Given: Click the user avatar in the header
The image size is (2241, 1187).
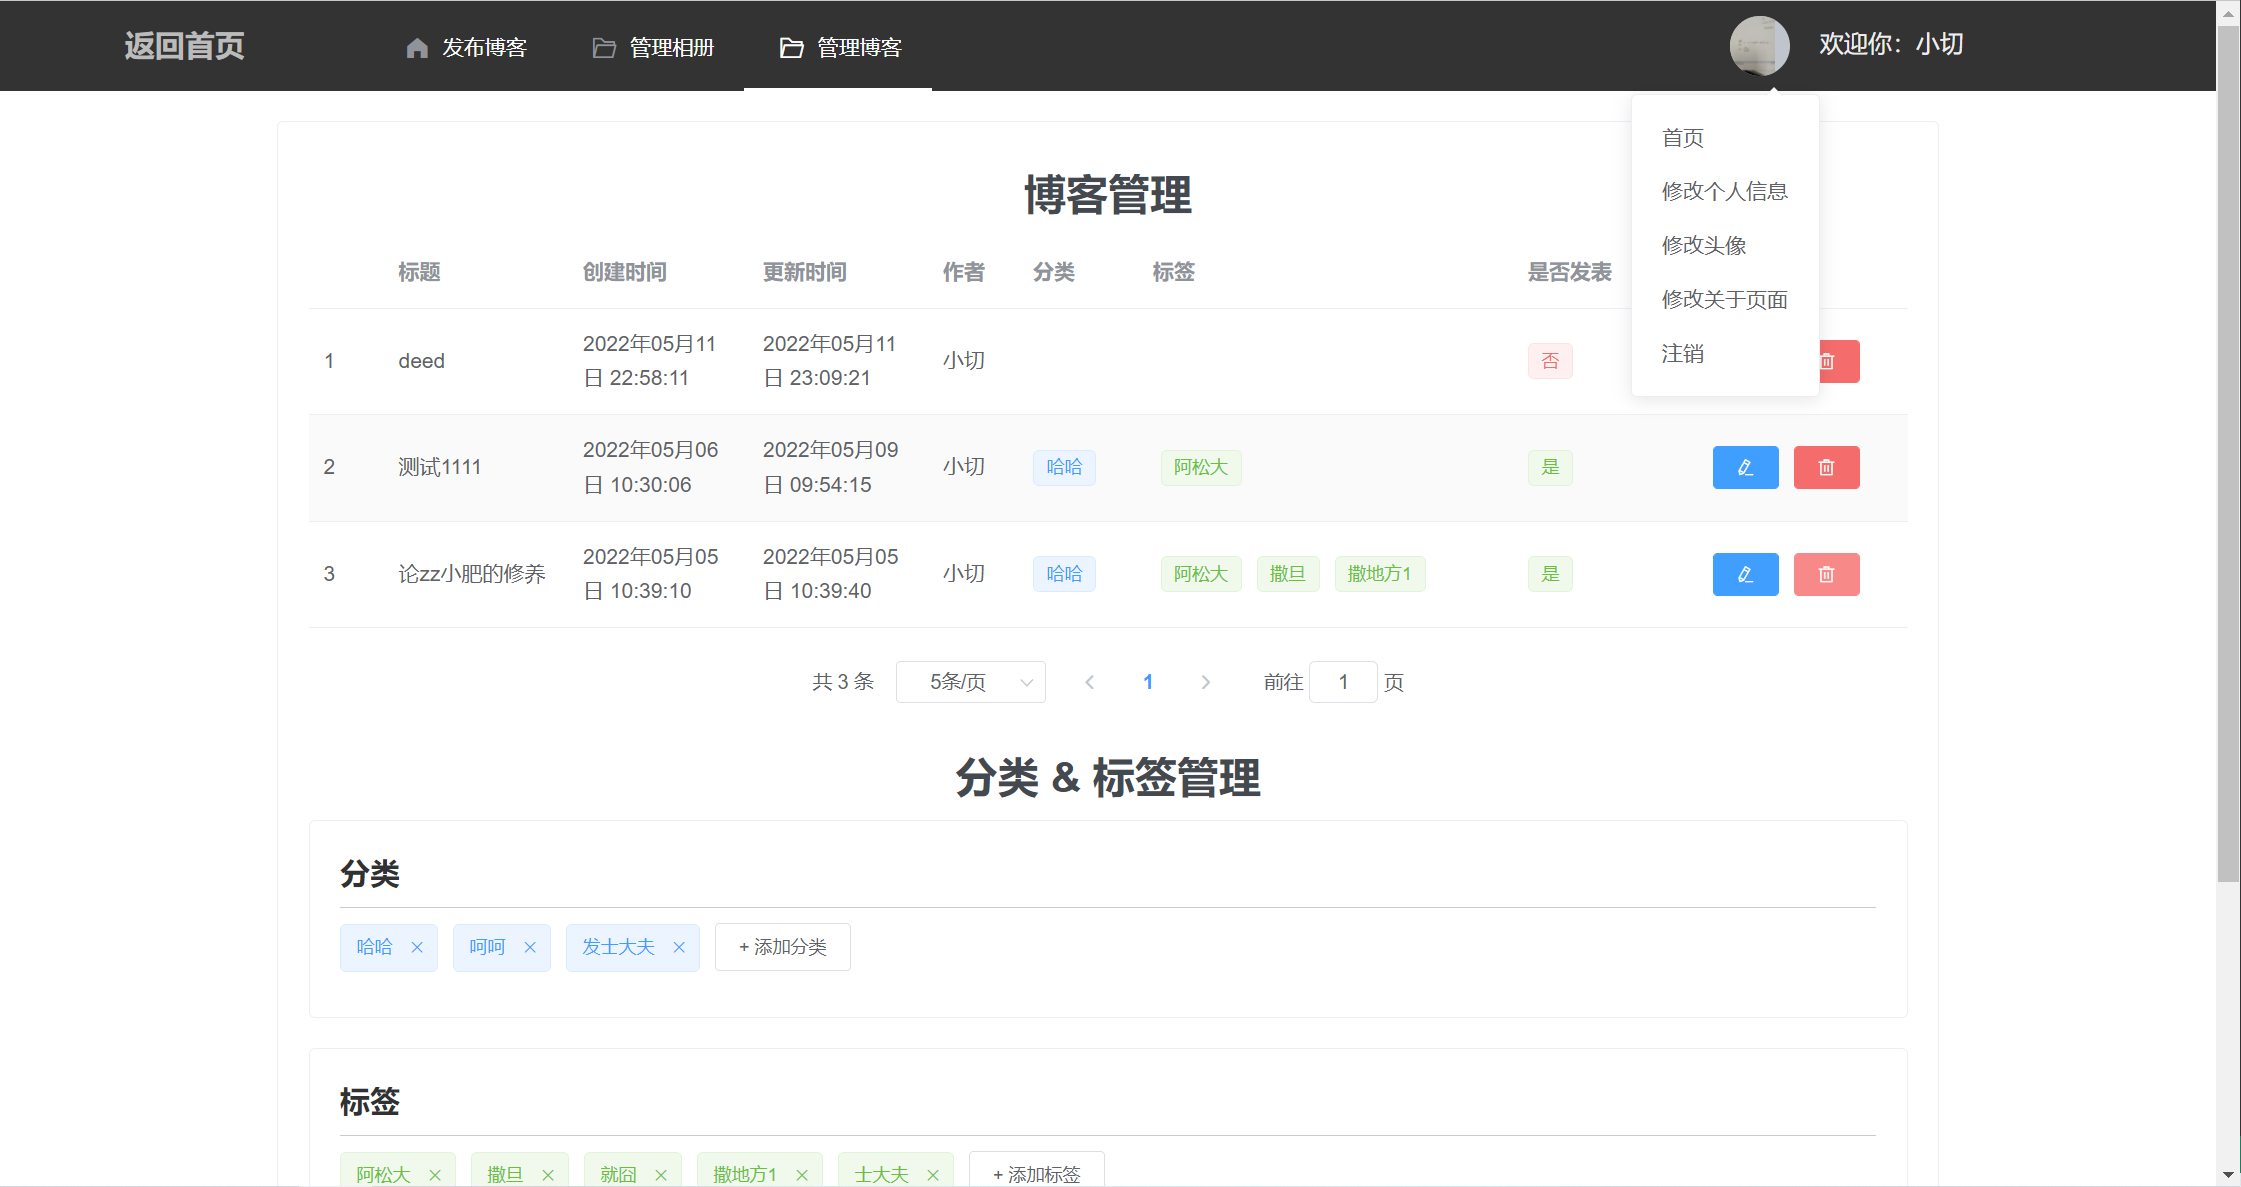Looking at the screenshot, I should click(1759, 45).
